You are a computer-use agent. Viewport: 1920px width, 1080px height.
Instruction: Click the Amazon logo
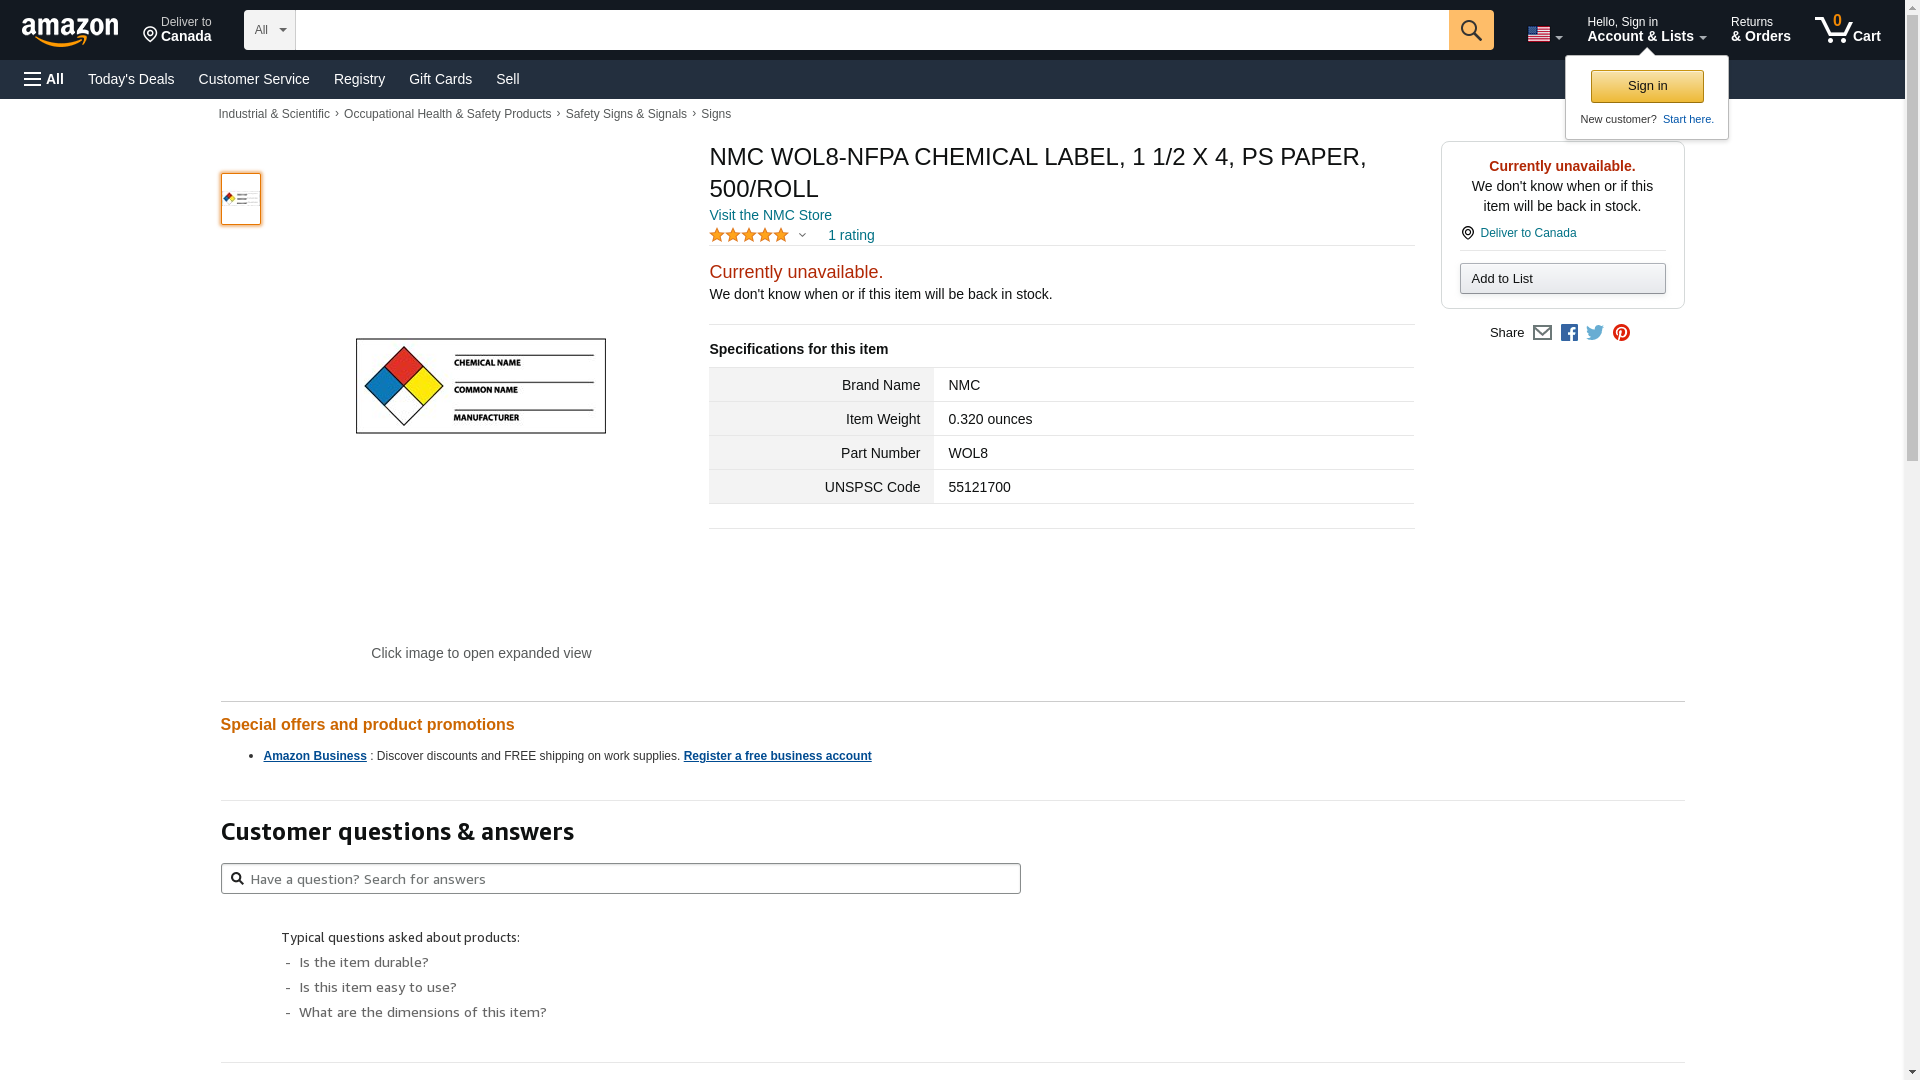tap(70, 32)
